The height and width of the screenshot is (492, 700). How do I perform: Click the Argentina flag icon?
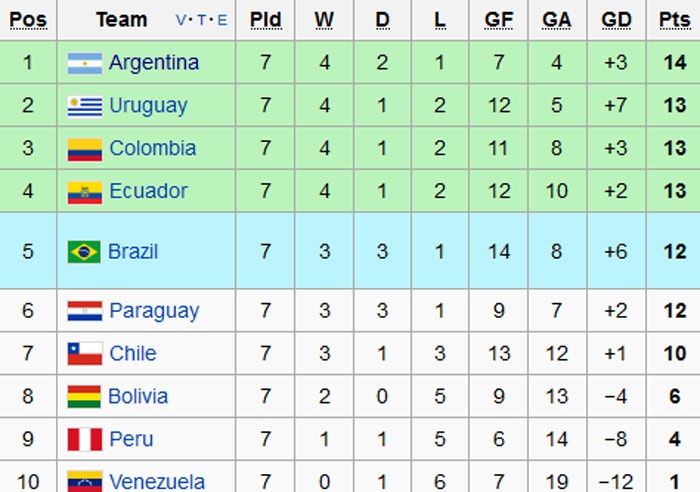point(84,63)
